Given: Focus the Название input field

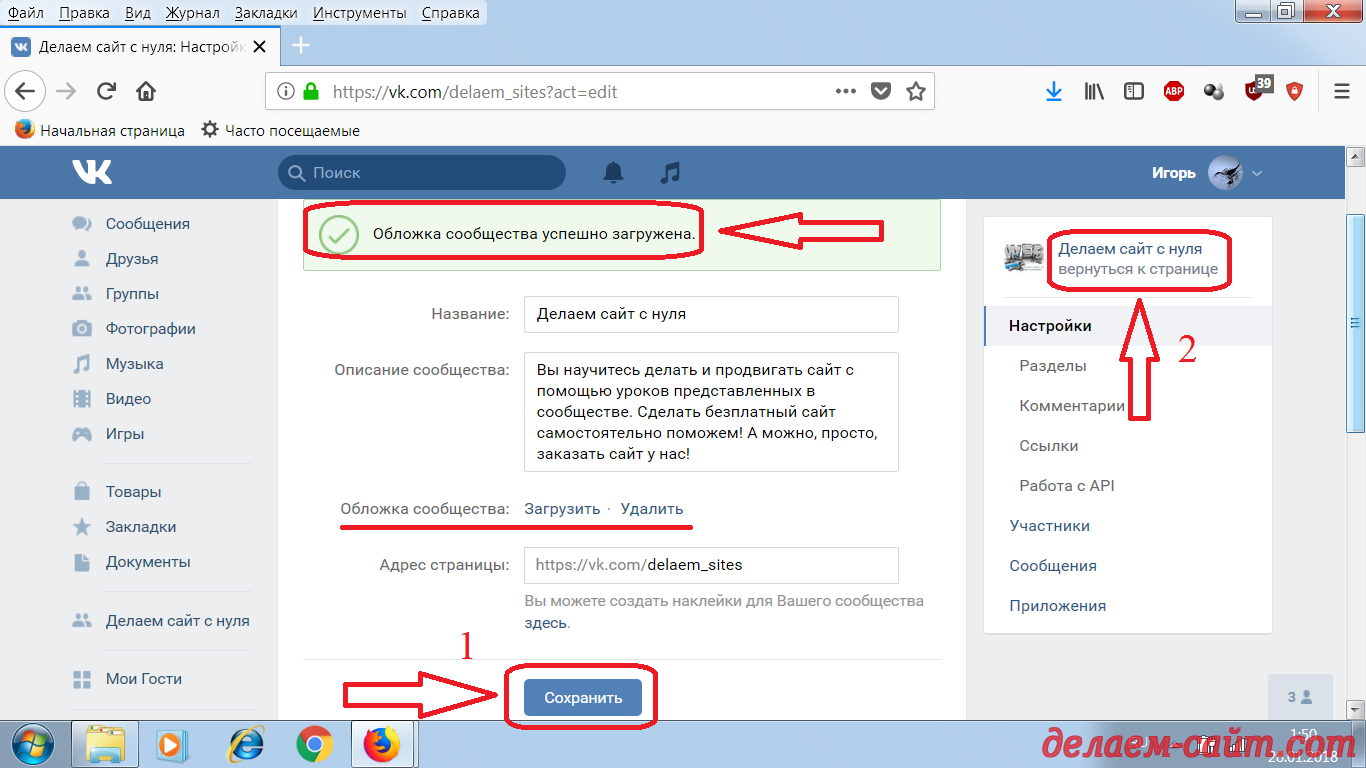Looking at the screenshot, I should coord(711,313).
